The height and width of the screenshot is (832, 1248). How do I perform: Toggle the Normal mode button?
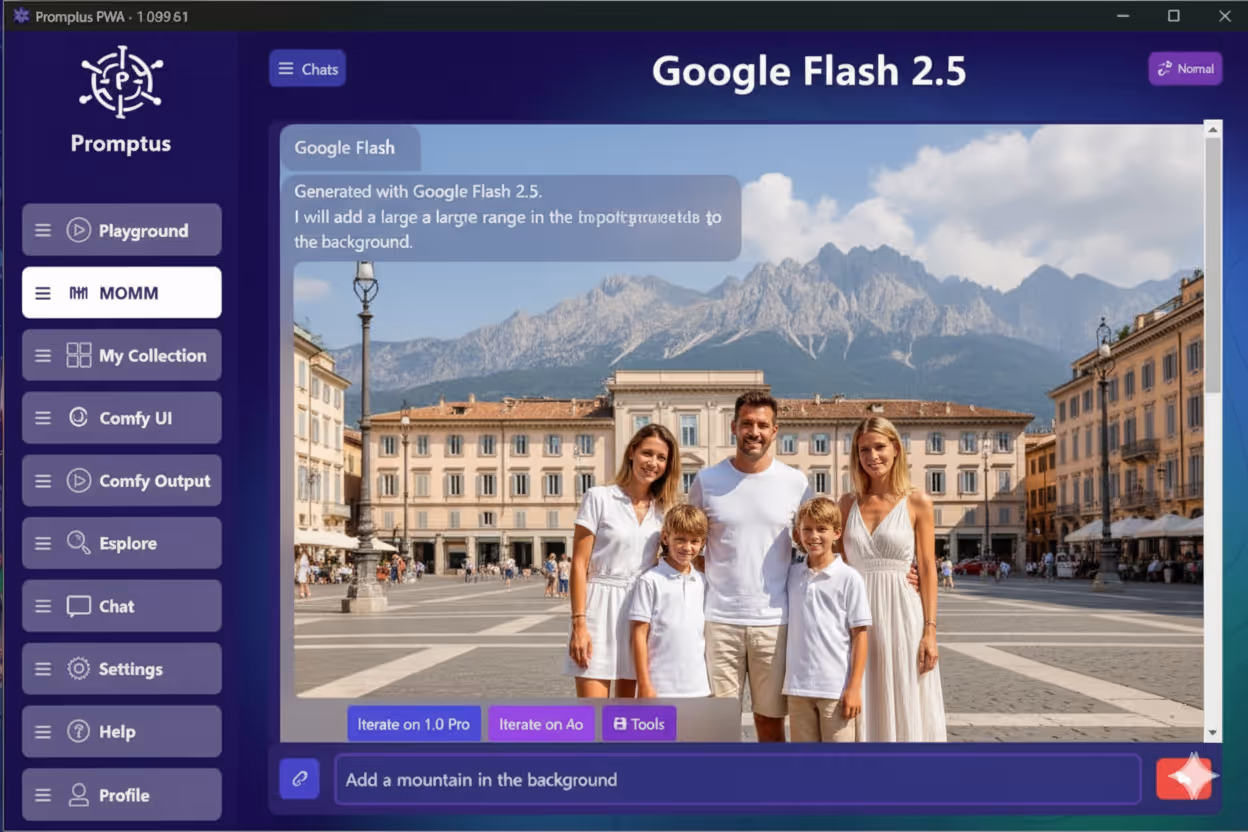coord(1185,68)
